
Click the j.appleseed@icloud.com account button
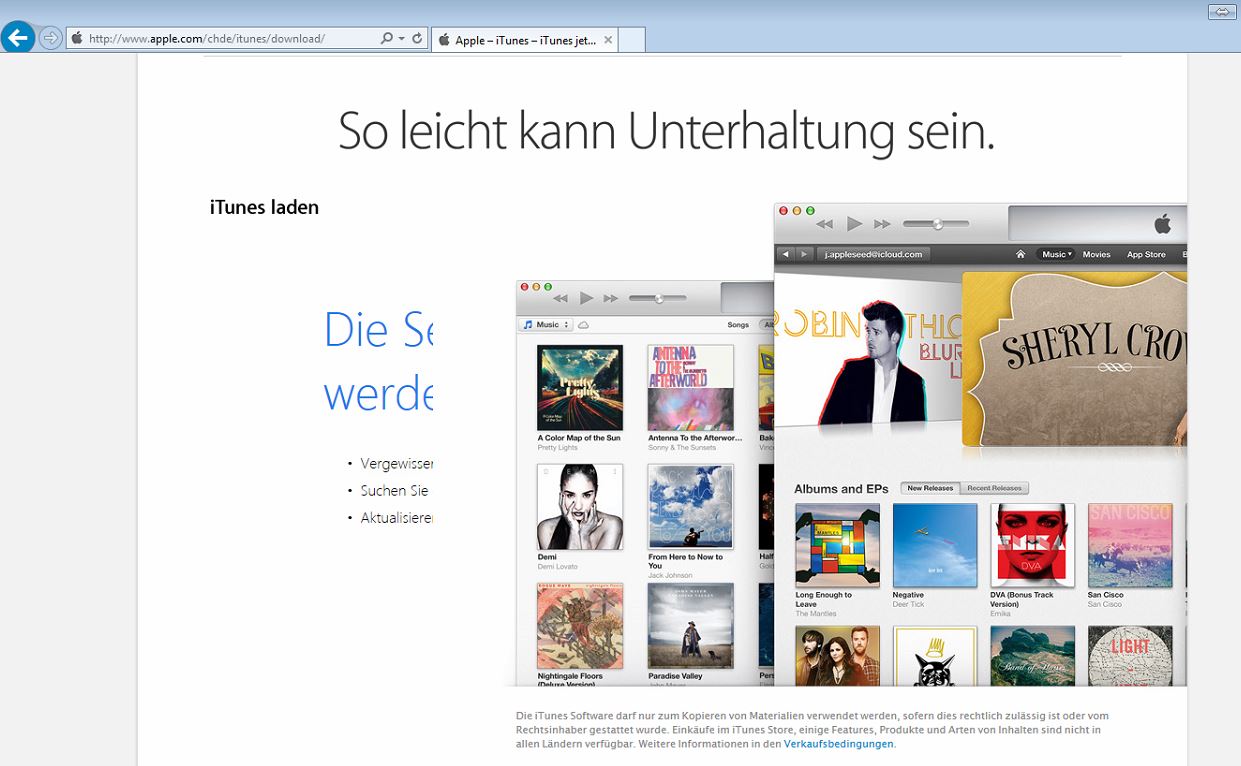[873, 254]
